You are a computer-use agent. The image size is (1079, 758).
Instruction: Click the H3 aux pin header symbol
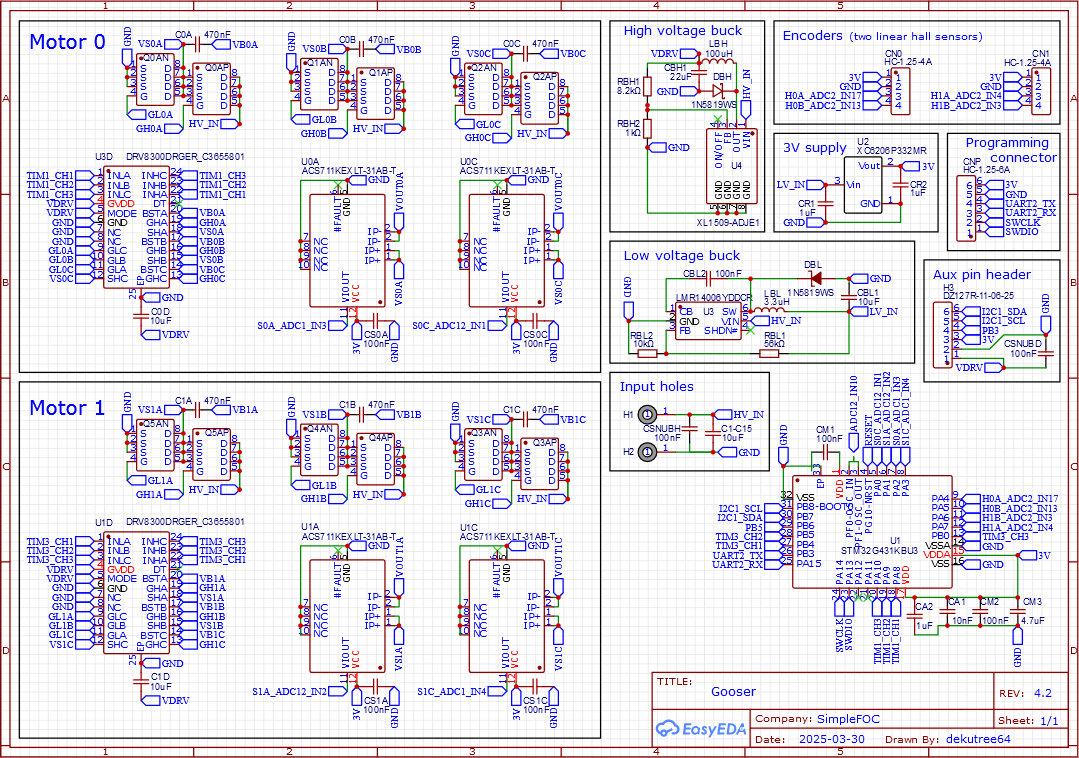947,330
